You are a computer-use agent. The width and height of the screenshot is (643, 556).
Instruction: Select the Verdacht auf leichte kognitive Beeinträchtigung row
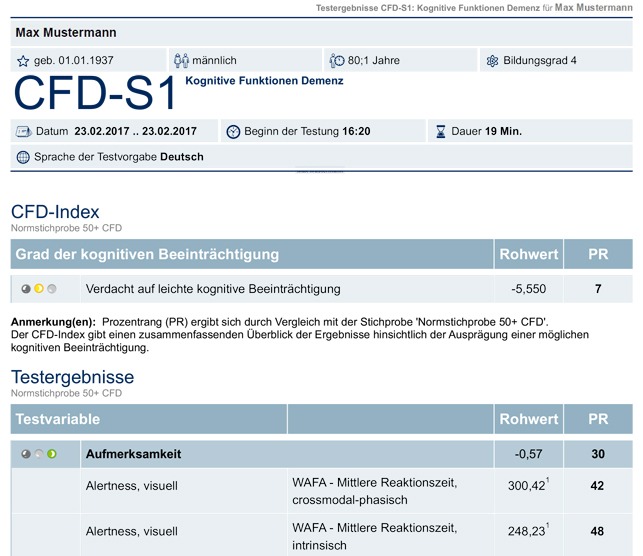pyautogui.click(x=322, y=289)
